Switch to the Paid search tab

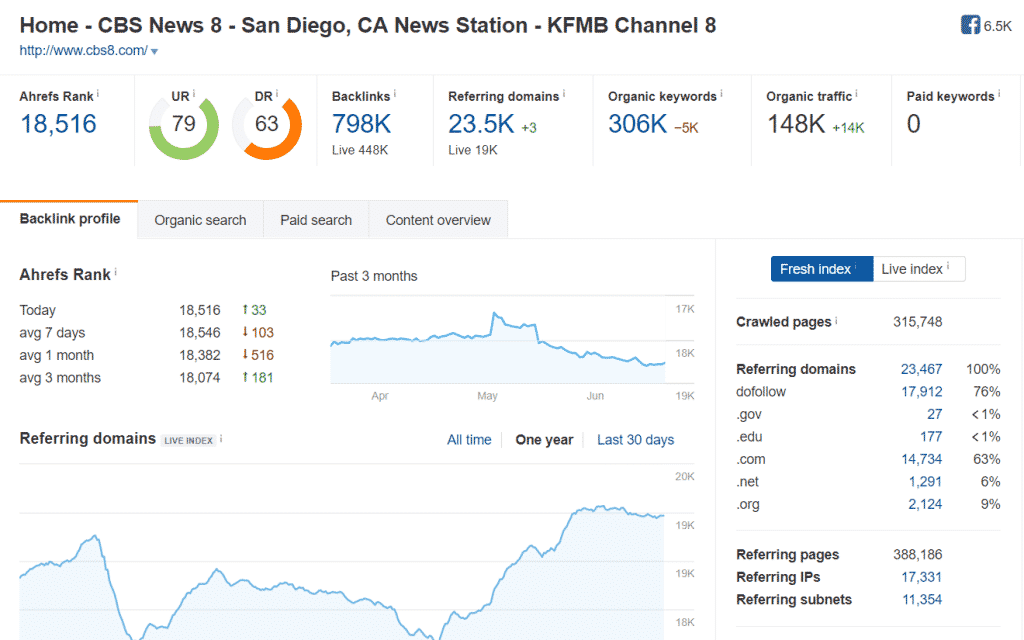tap(316, 220)
